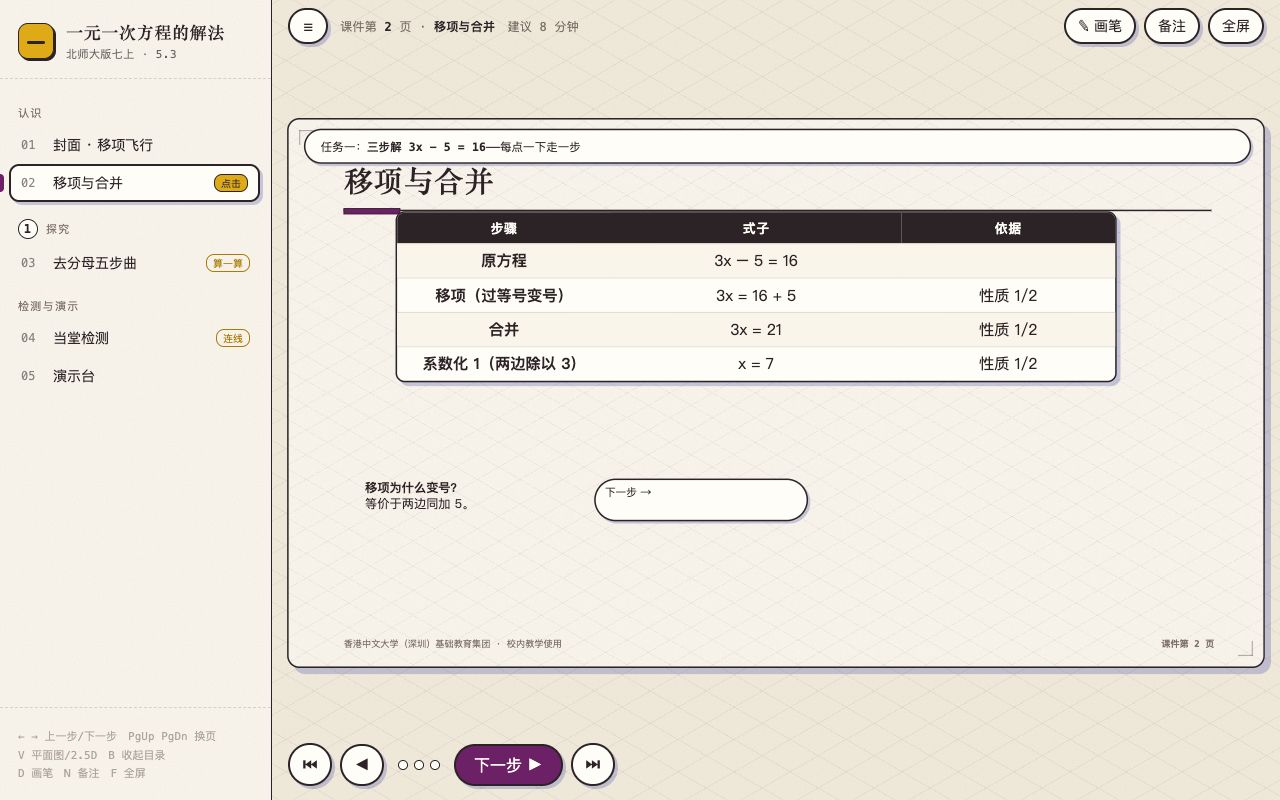Jump to last slide with skip-forward icon
Viewport: 1280px width, 800px height.
click(593, 765)
